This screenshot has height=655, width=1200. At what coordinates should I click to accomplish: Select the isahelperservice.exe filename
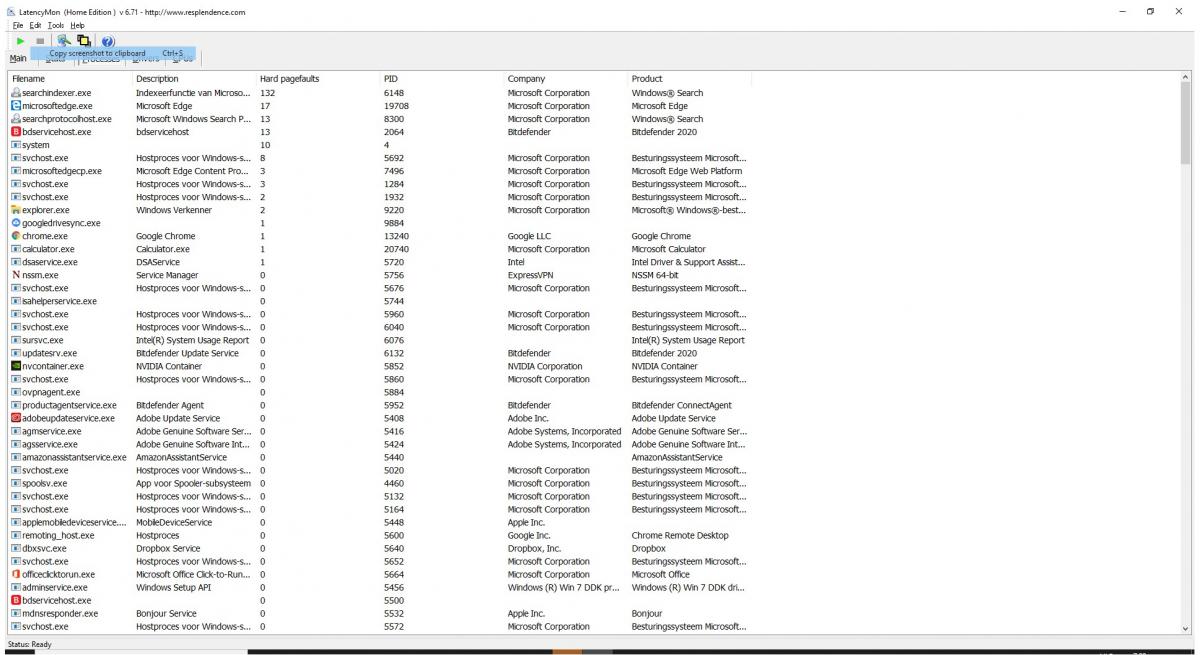pos(60,301)
